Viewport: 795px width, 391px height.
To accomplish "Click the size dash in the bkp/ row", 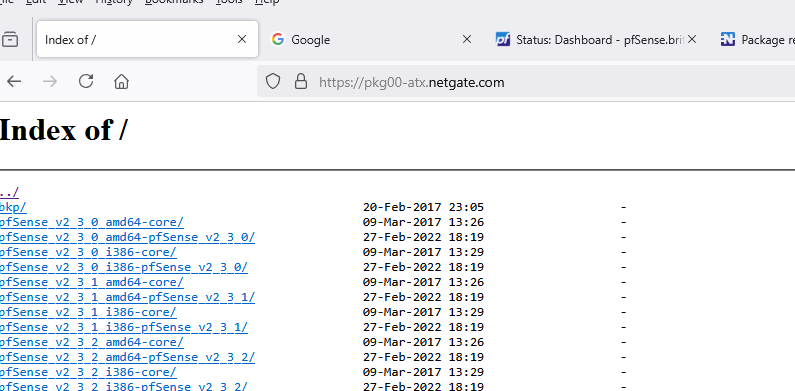I will (x=624, y=207).
